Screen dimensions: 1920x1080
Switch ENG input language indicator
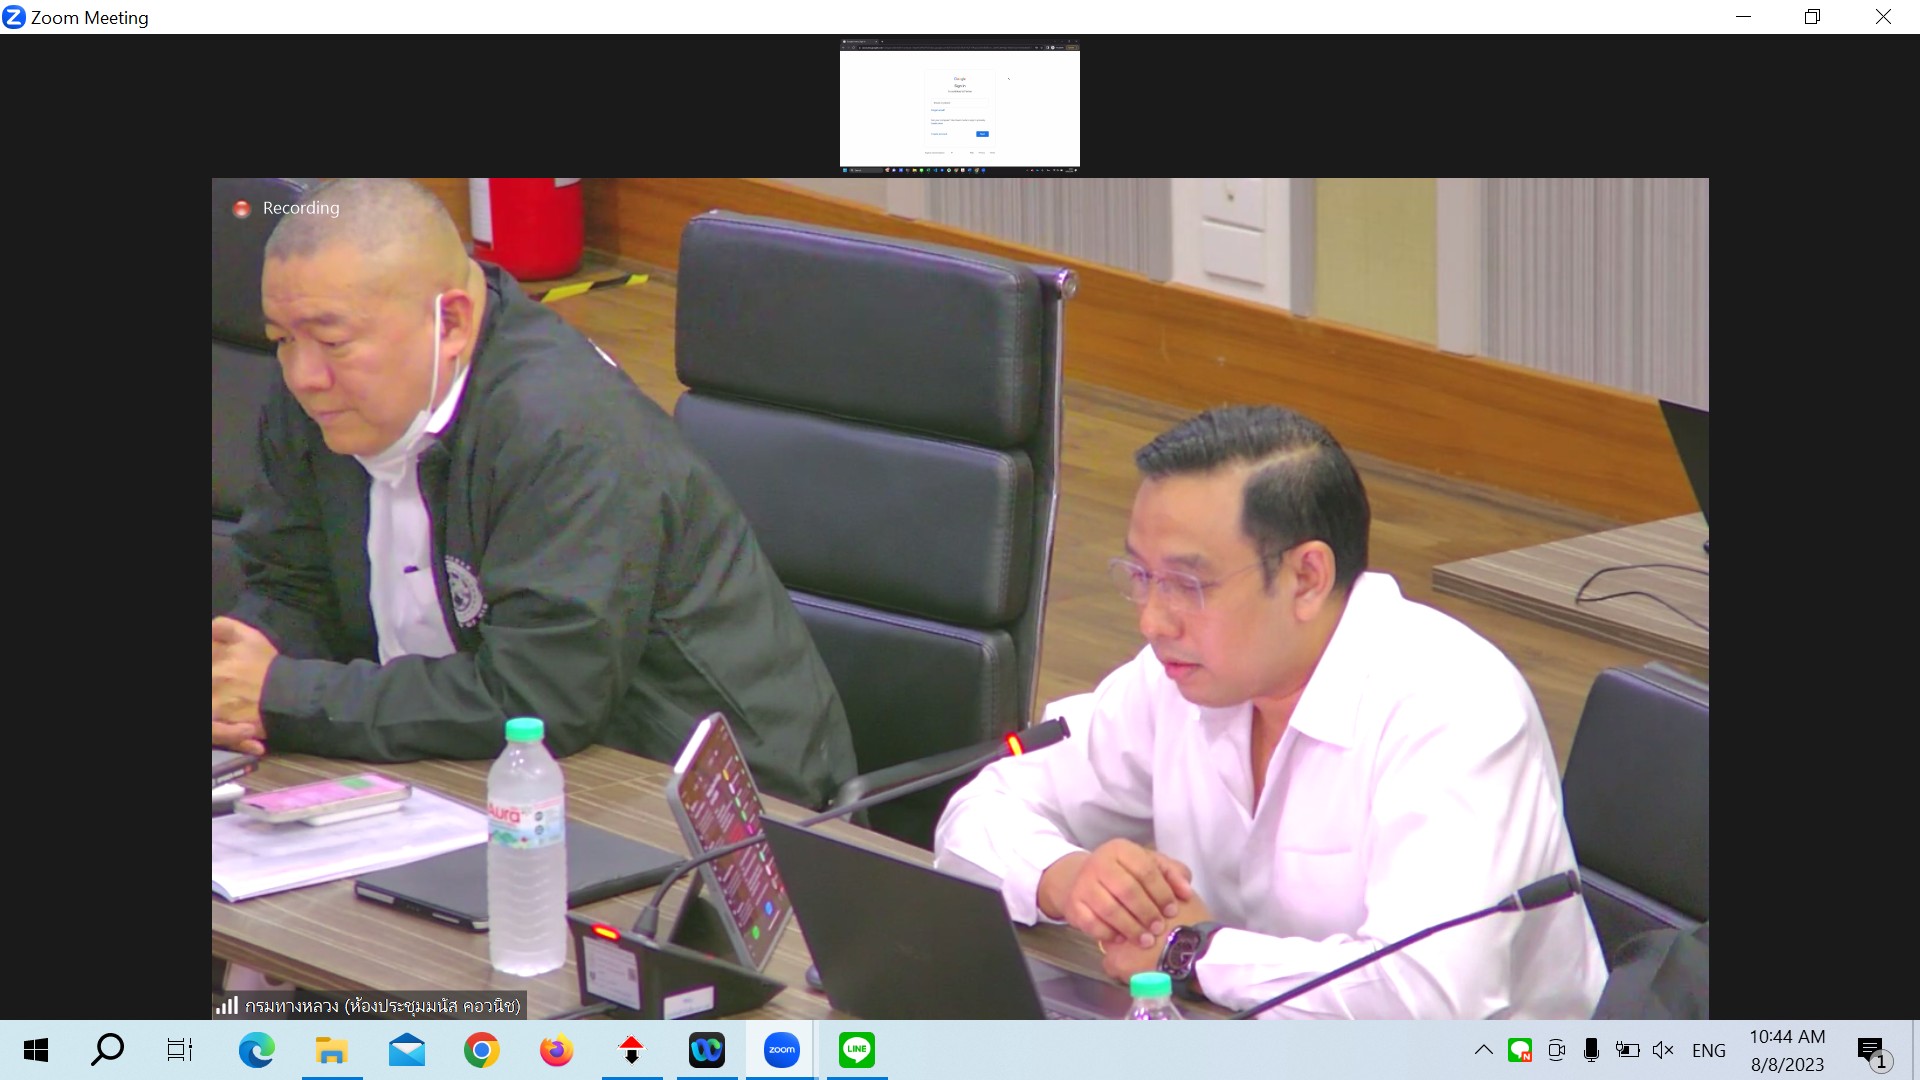tap(1708, 1050)
